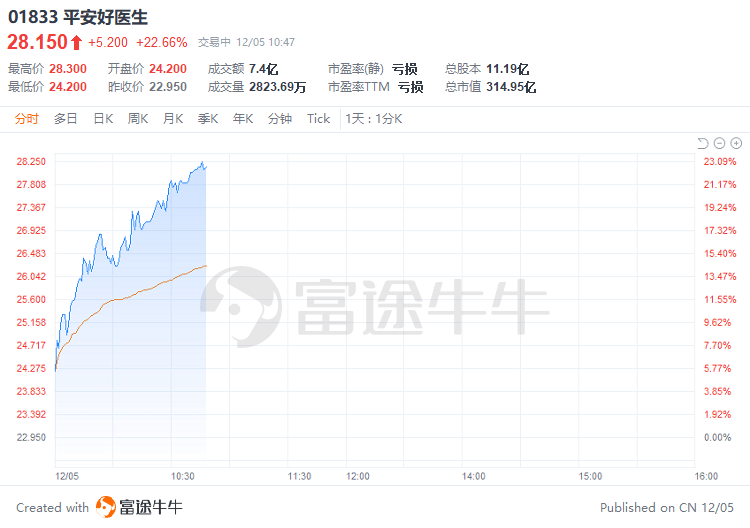The image size is (750, 528).
Task: Click time axis label 10:30
Action: coord(183,476)
